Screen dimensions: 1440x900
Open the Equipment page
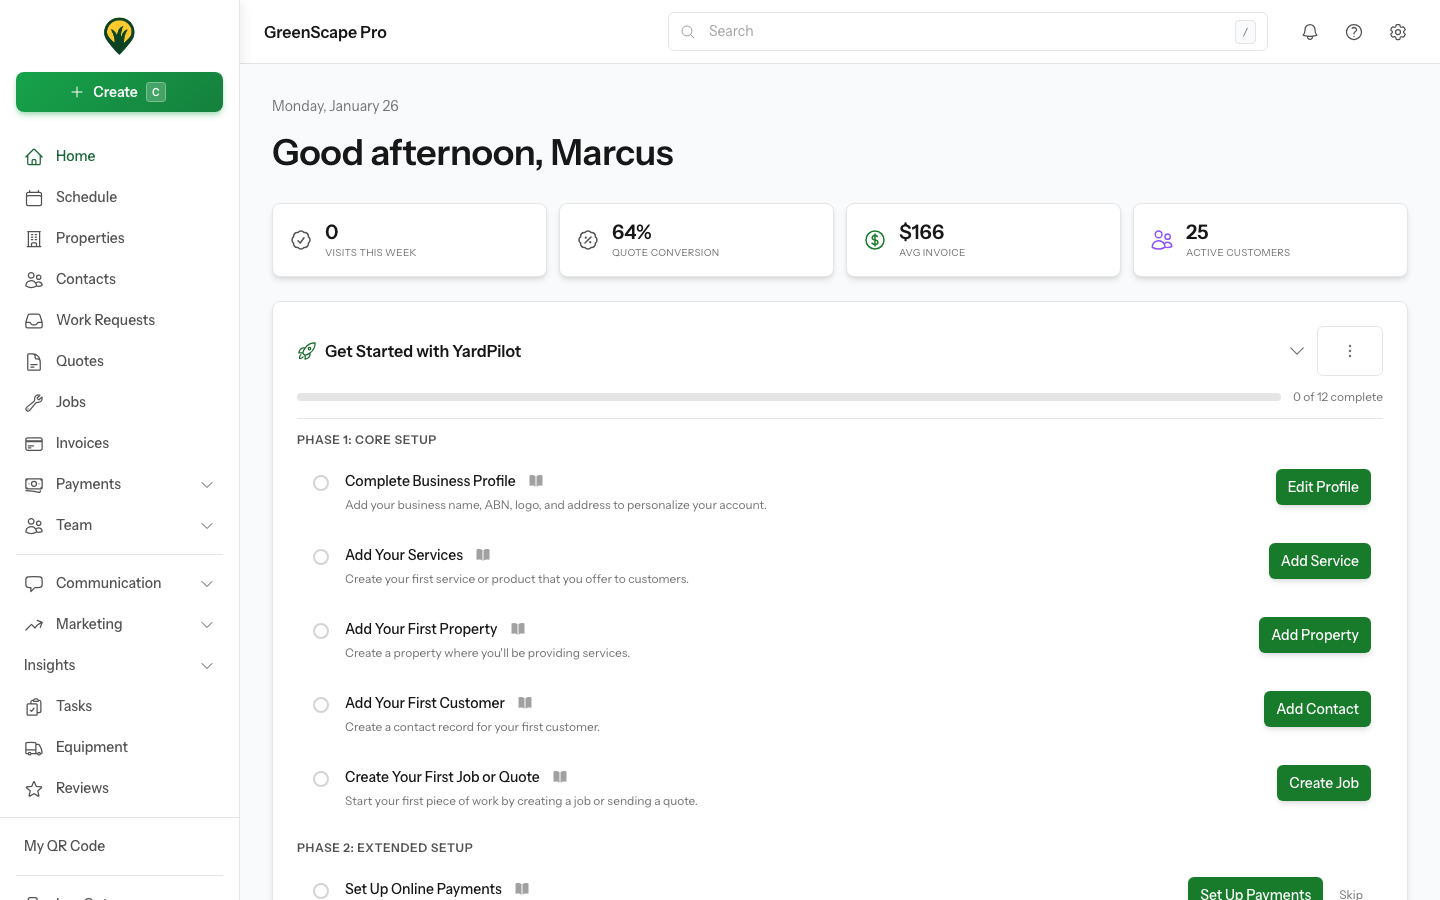[91, 746]
